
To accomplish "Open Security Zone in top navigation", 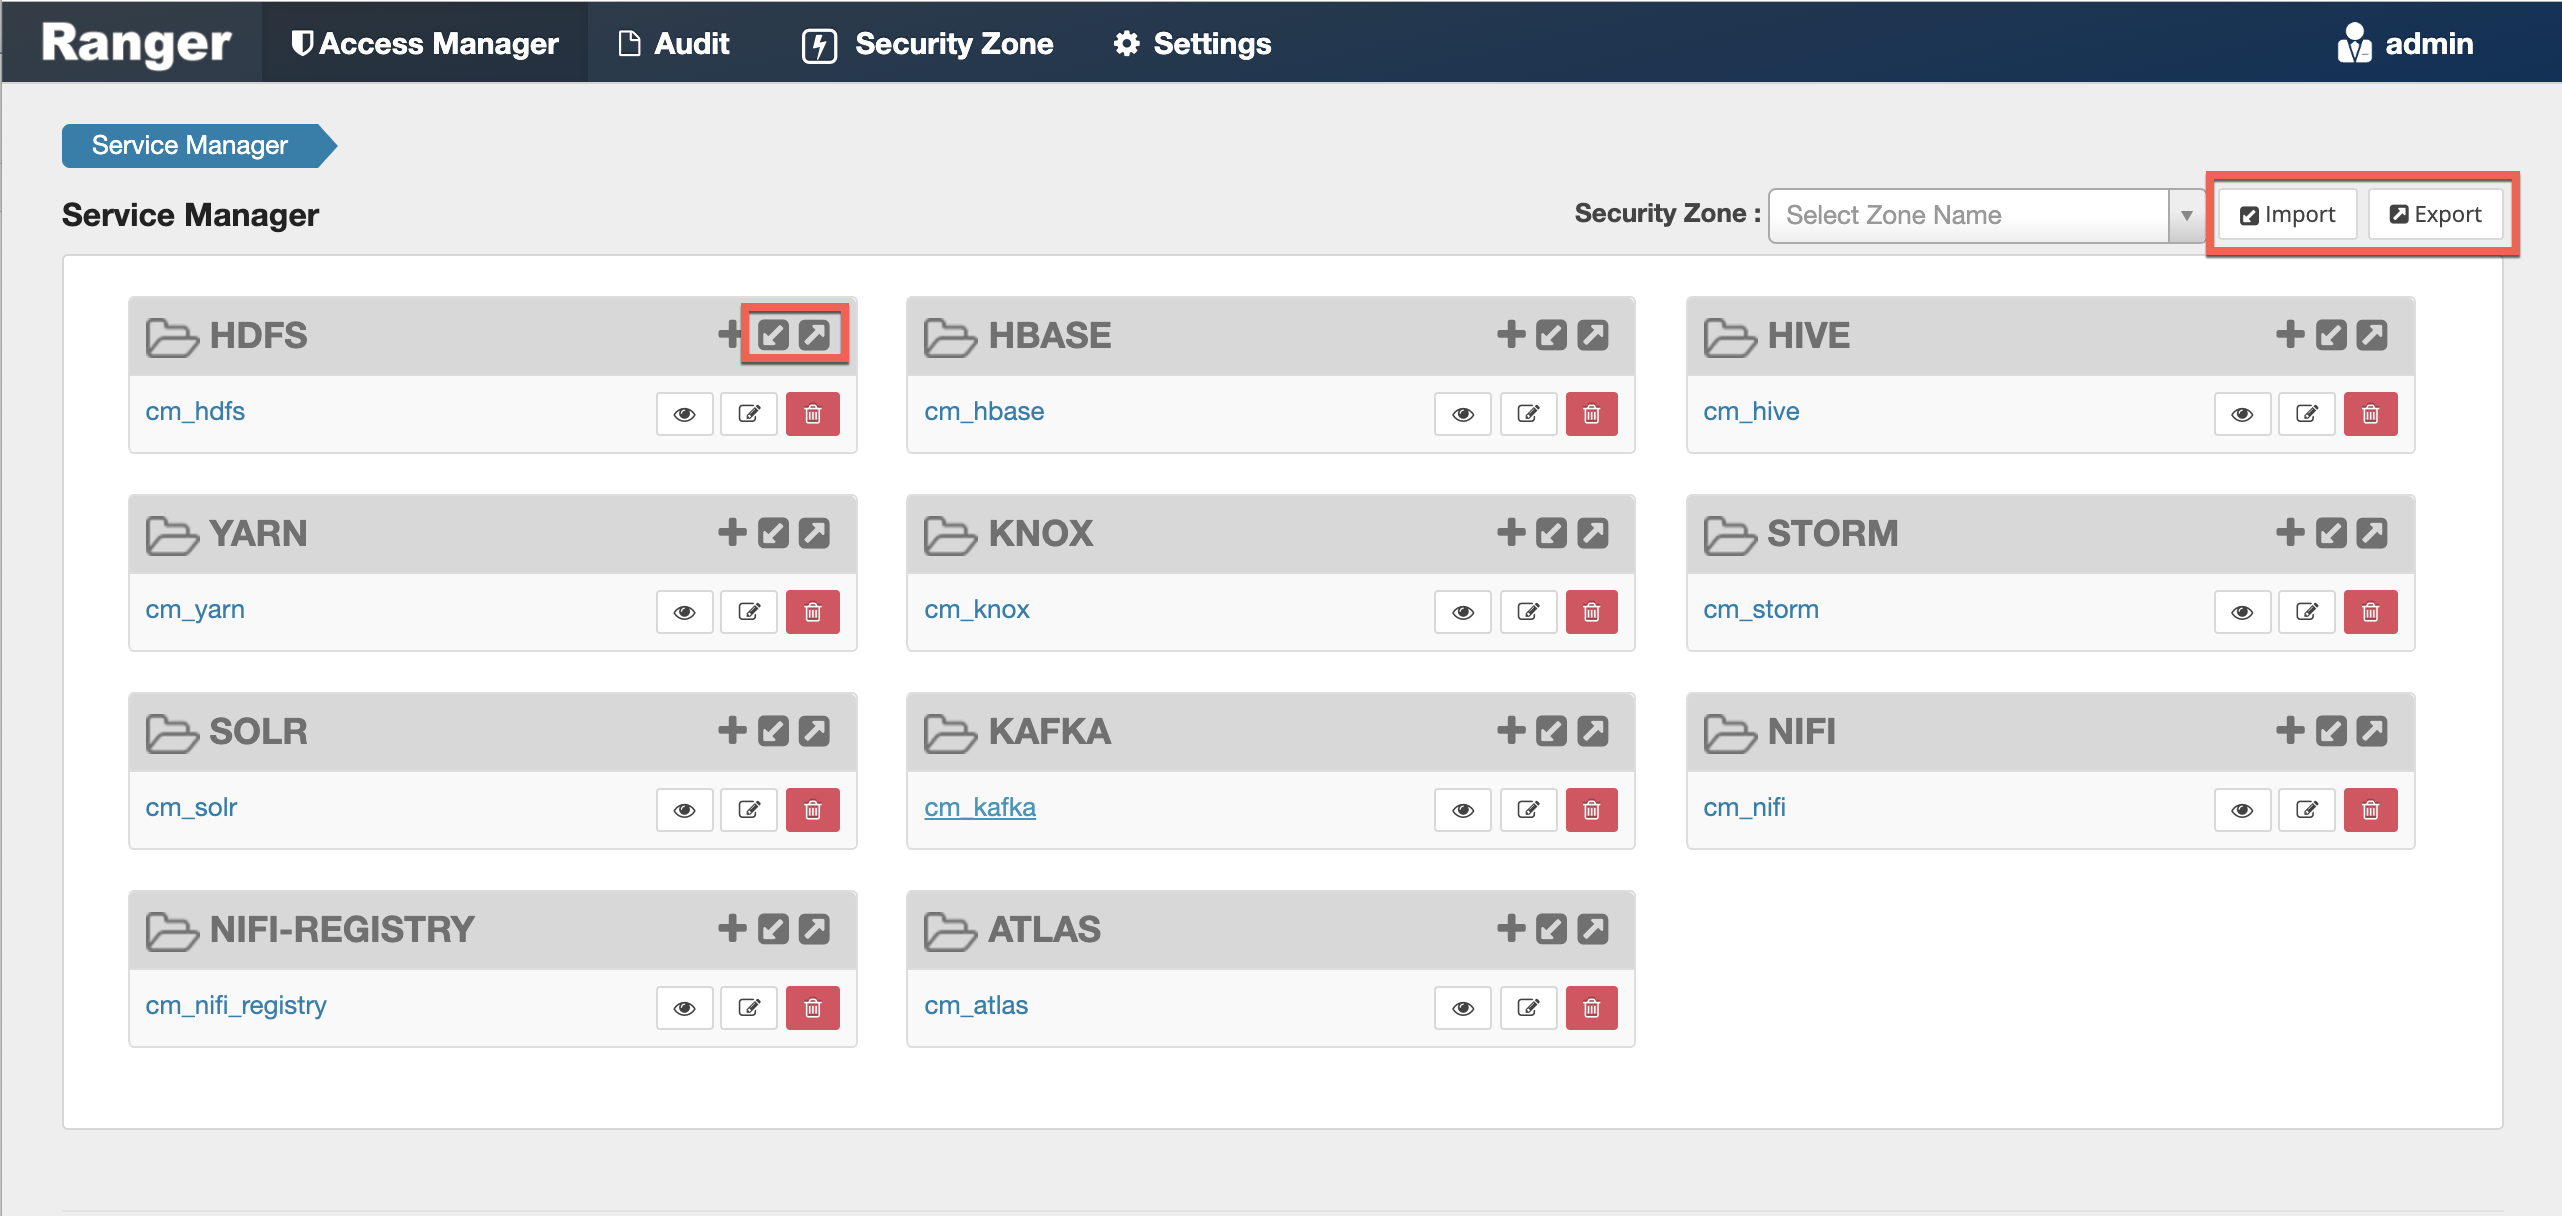I will pyautogui.click(x=927, y=43).
